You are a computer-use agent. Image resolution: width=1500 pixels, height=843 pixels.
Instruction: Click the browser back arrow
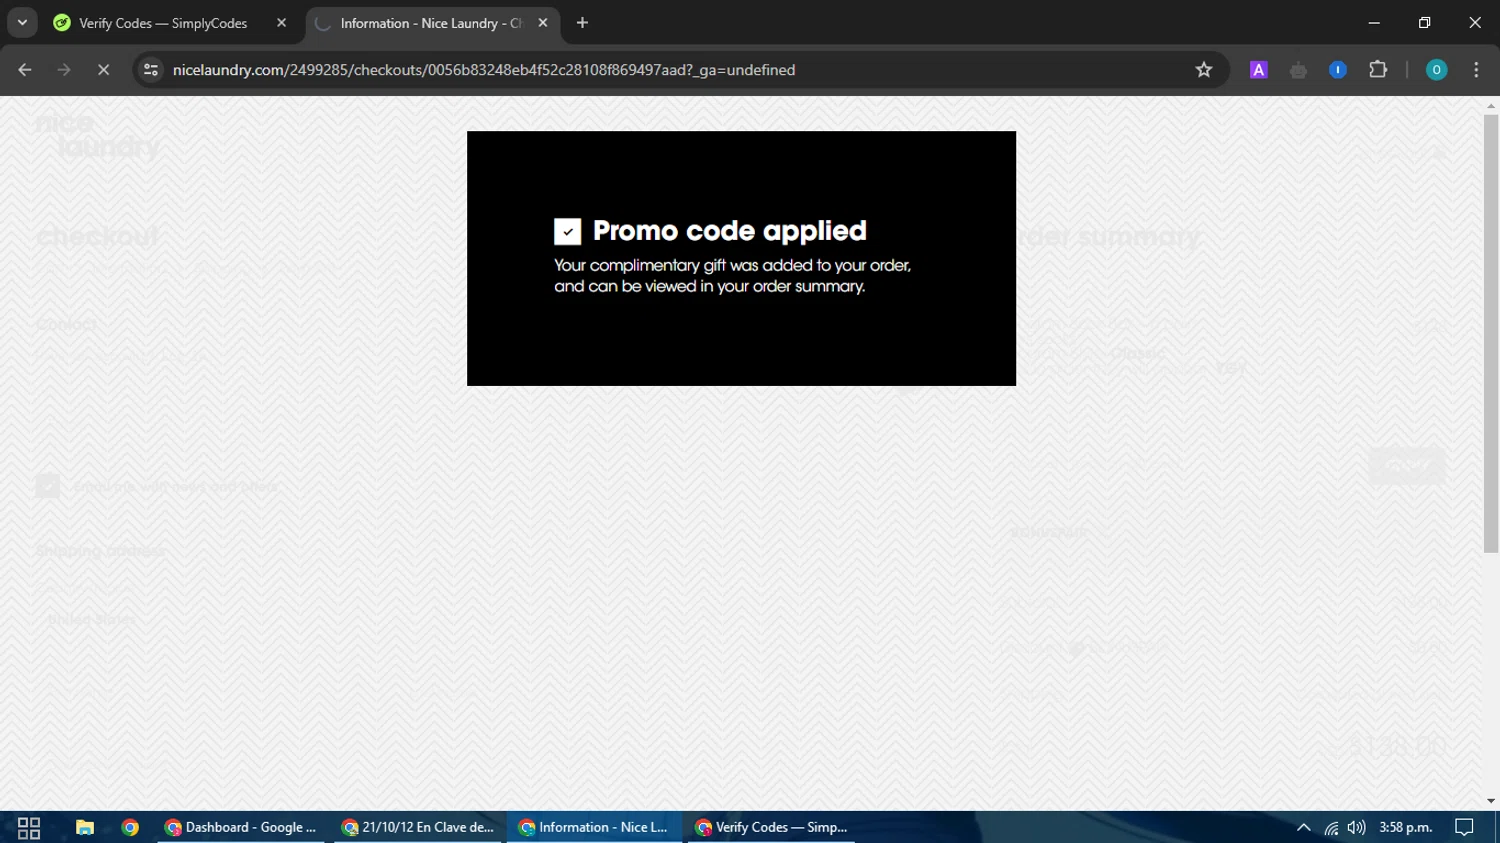click(x=25, y=70)
